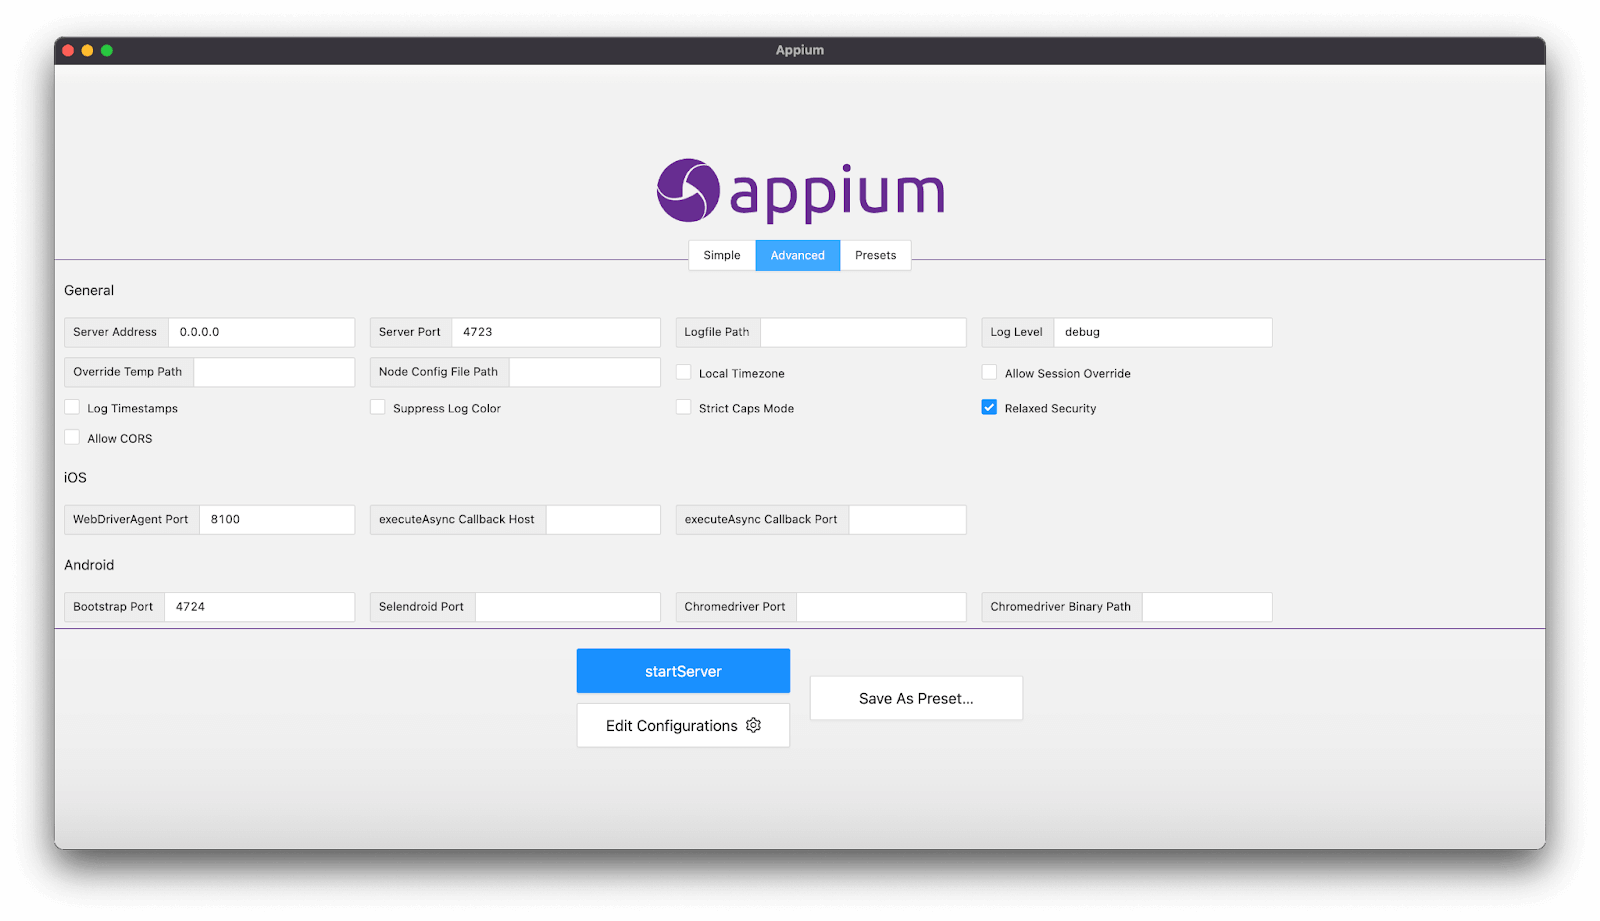The image size is (1600, 921).
Task: Open the Presets tab
Action: [x=875, y=255]
